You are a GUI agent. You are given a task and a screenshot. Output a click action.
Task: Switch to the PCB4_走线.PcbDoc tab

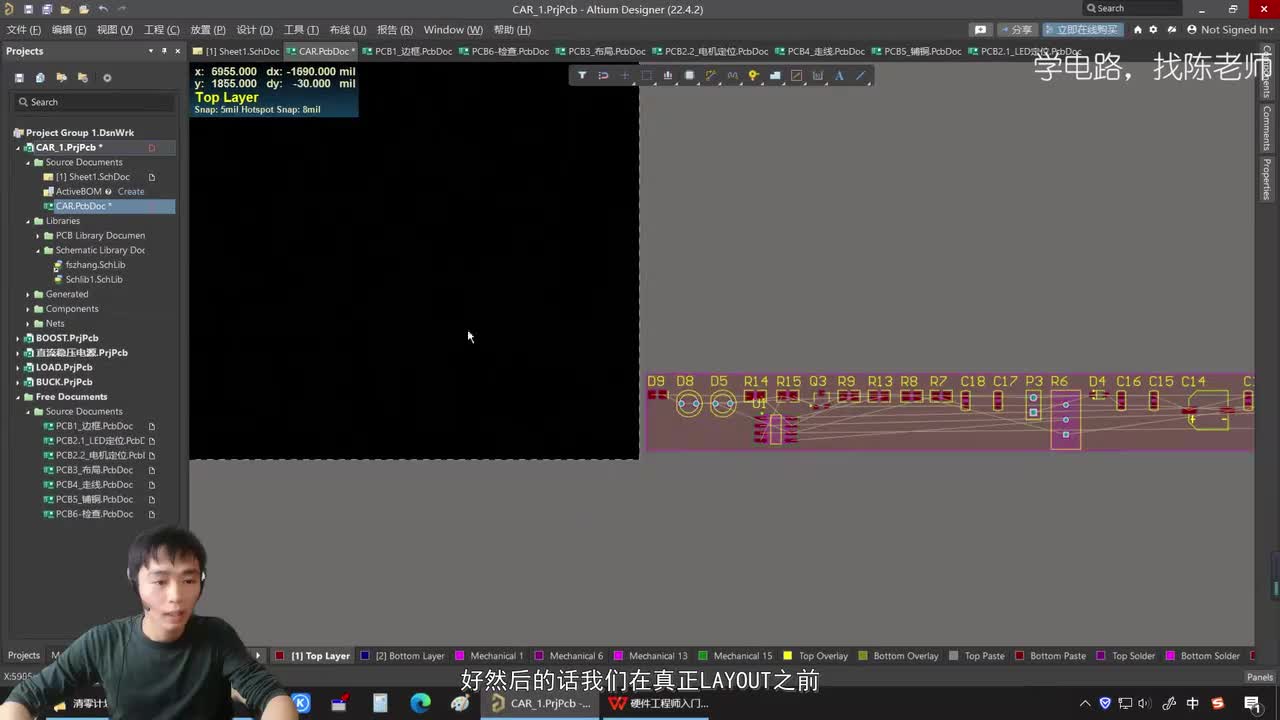819,51
